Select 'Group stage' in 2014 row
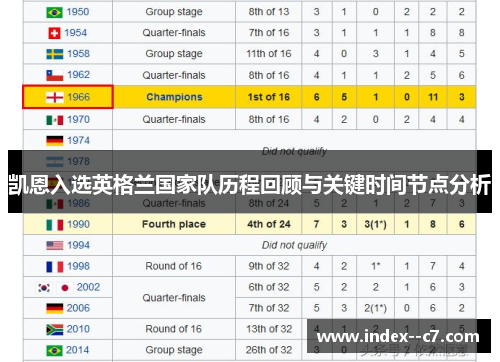The height and width of the screenshot is (362, 500). [174, 350]
